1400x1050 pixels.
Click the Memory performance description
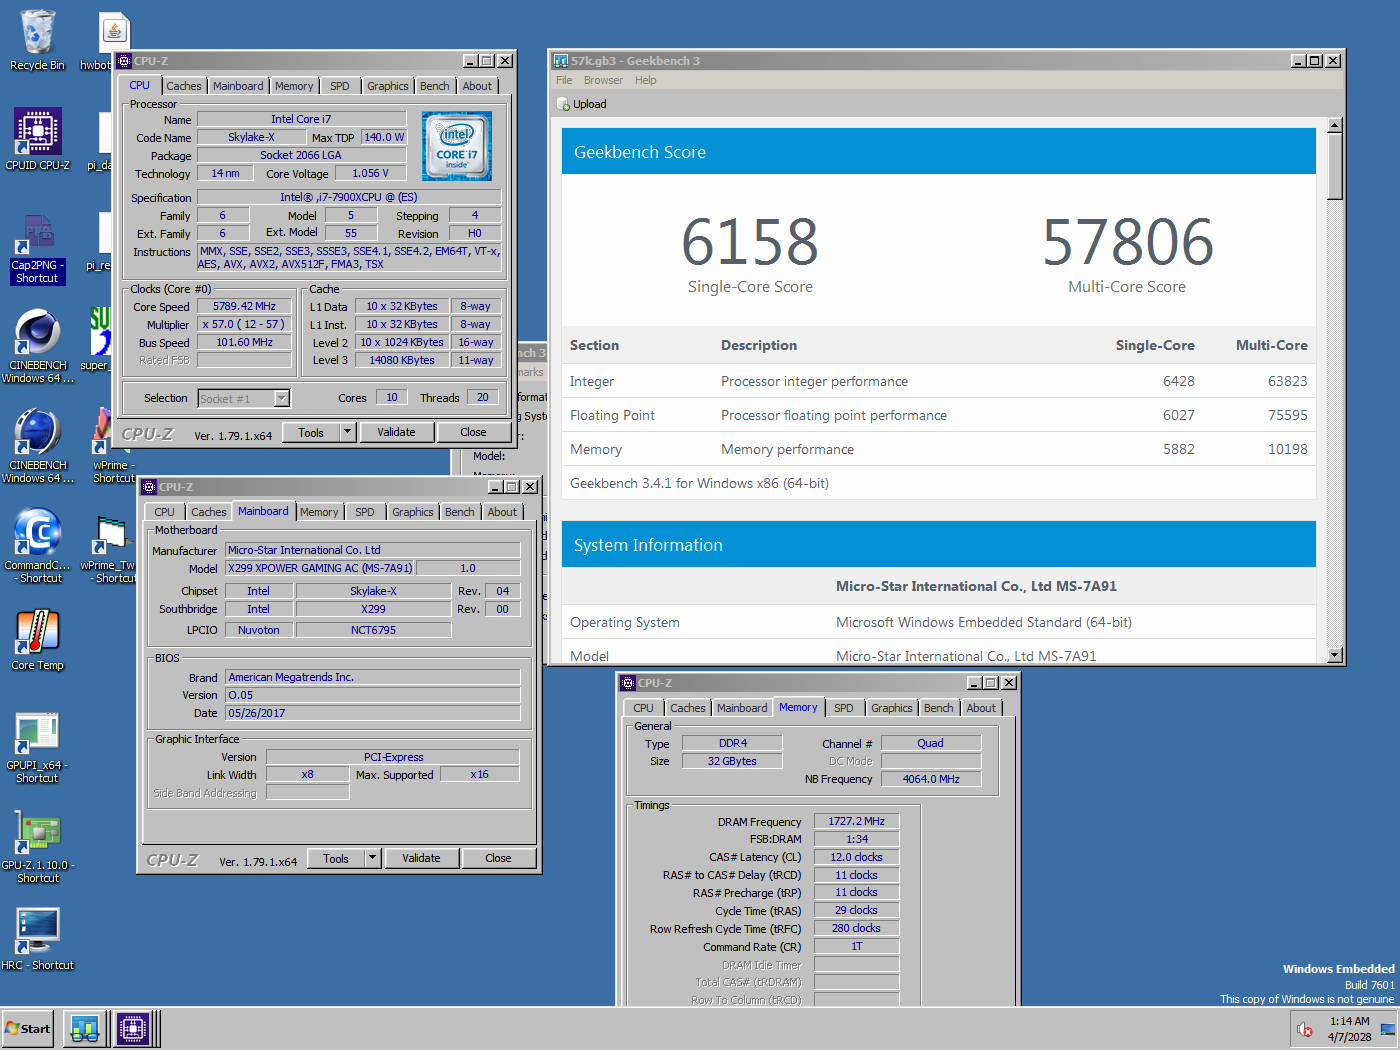click(787, 449)
